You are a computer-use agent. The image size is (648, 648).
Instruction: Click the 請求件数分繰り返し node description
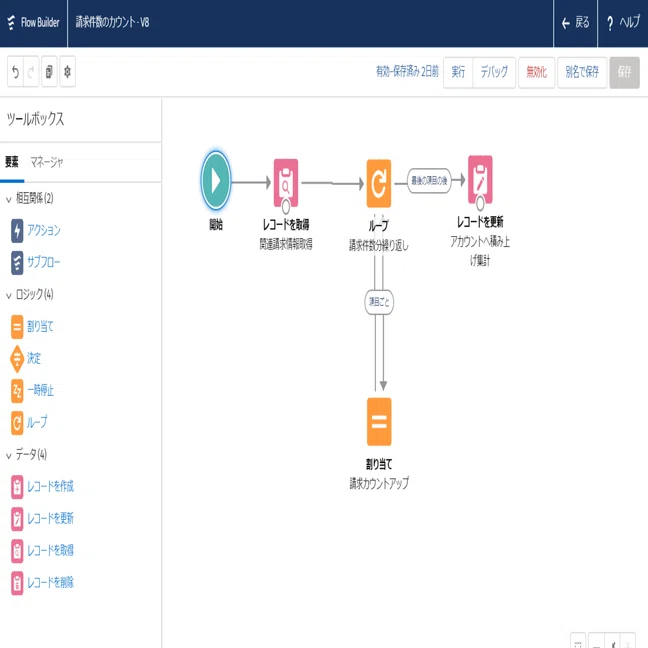(x=379, y=245)
